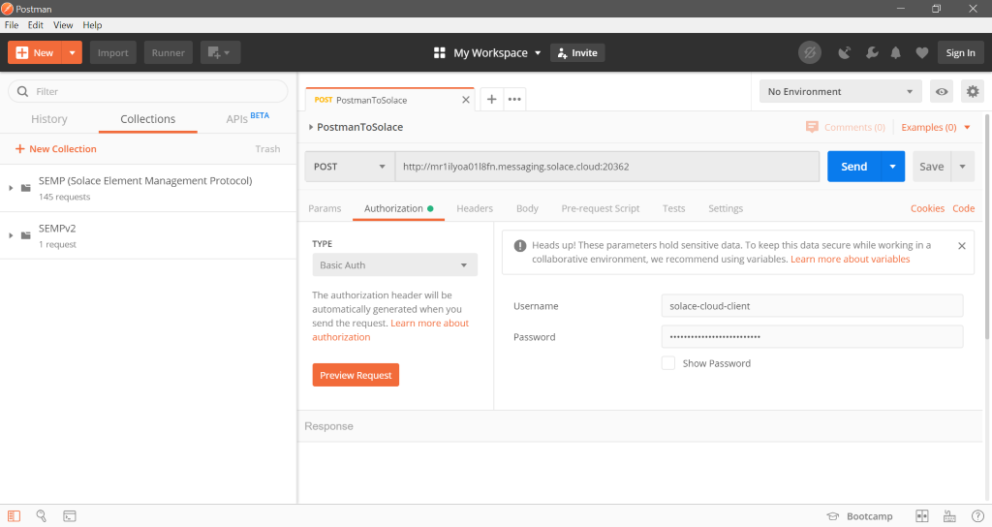
Task: Toggle the Show Password checkbox
Action: [668, 363]
